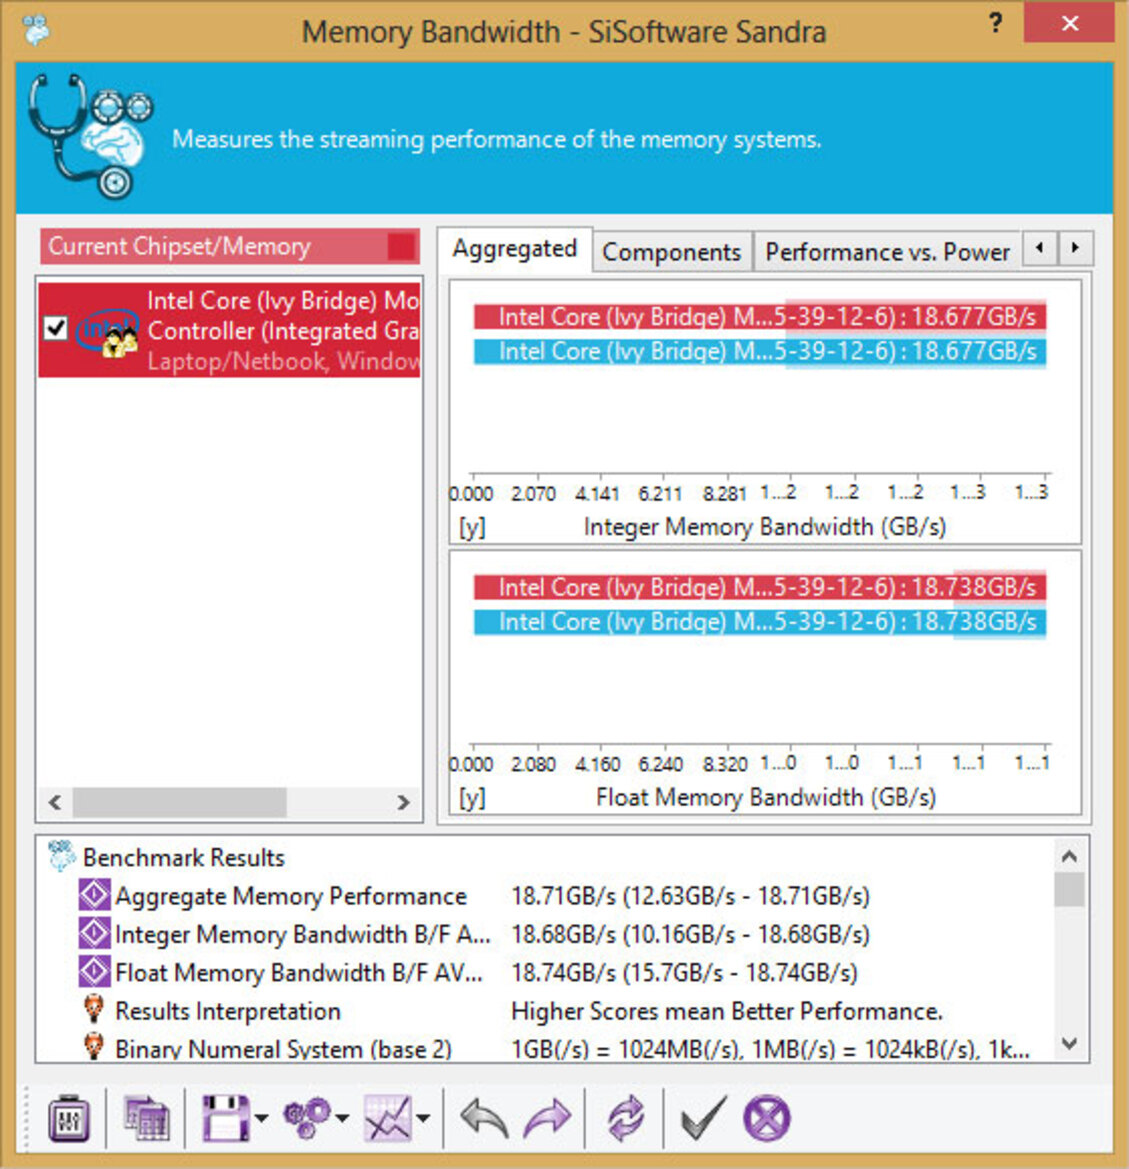Click the Sandra app icon in title bar
The width and height of the screenshot is (1129, 1169).
click(37, 31)
